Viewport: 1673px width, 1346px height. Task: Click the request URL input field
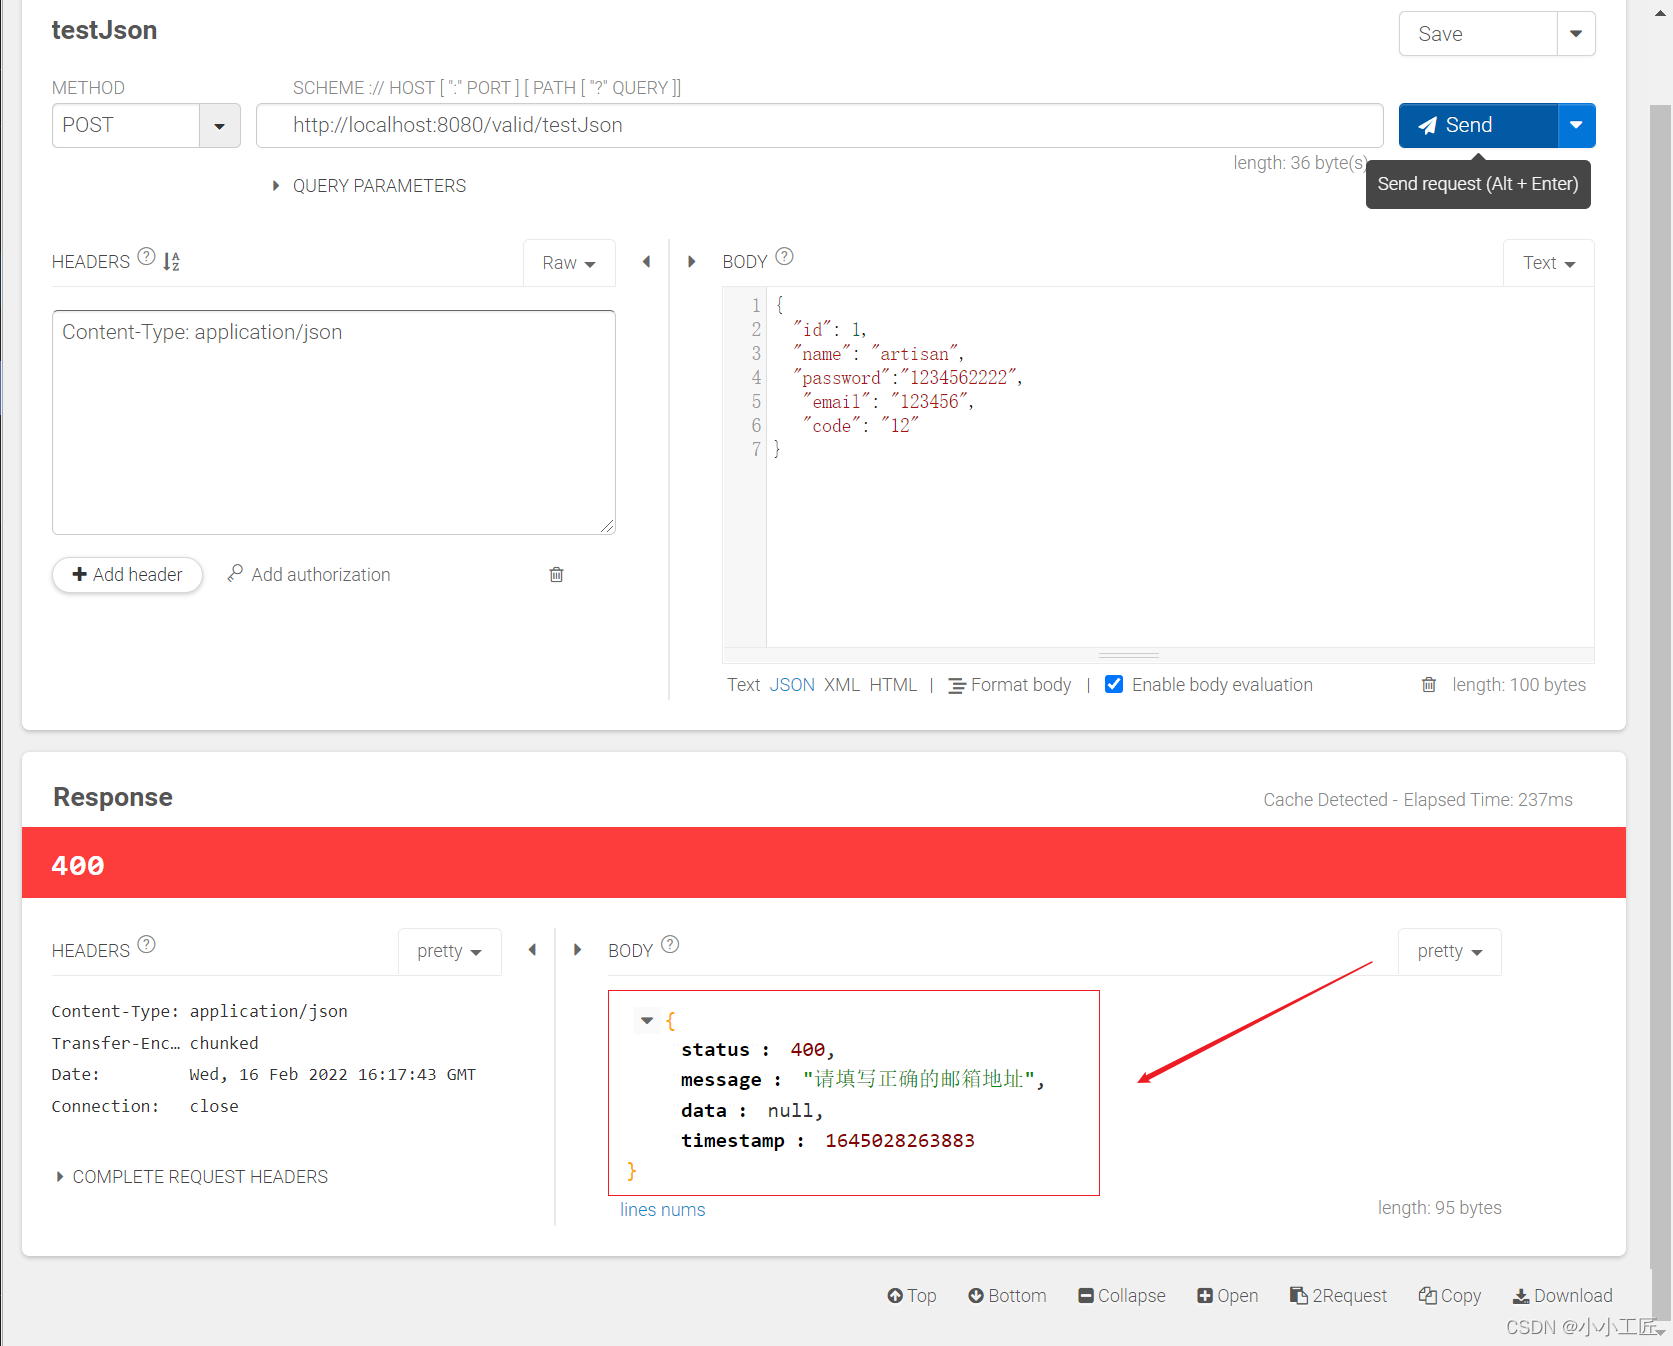point(819,126)
